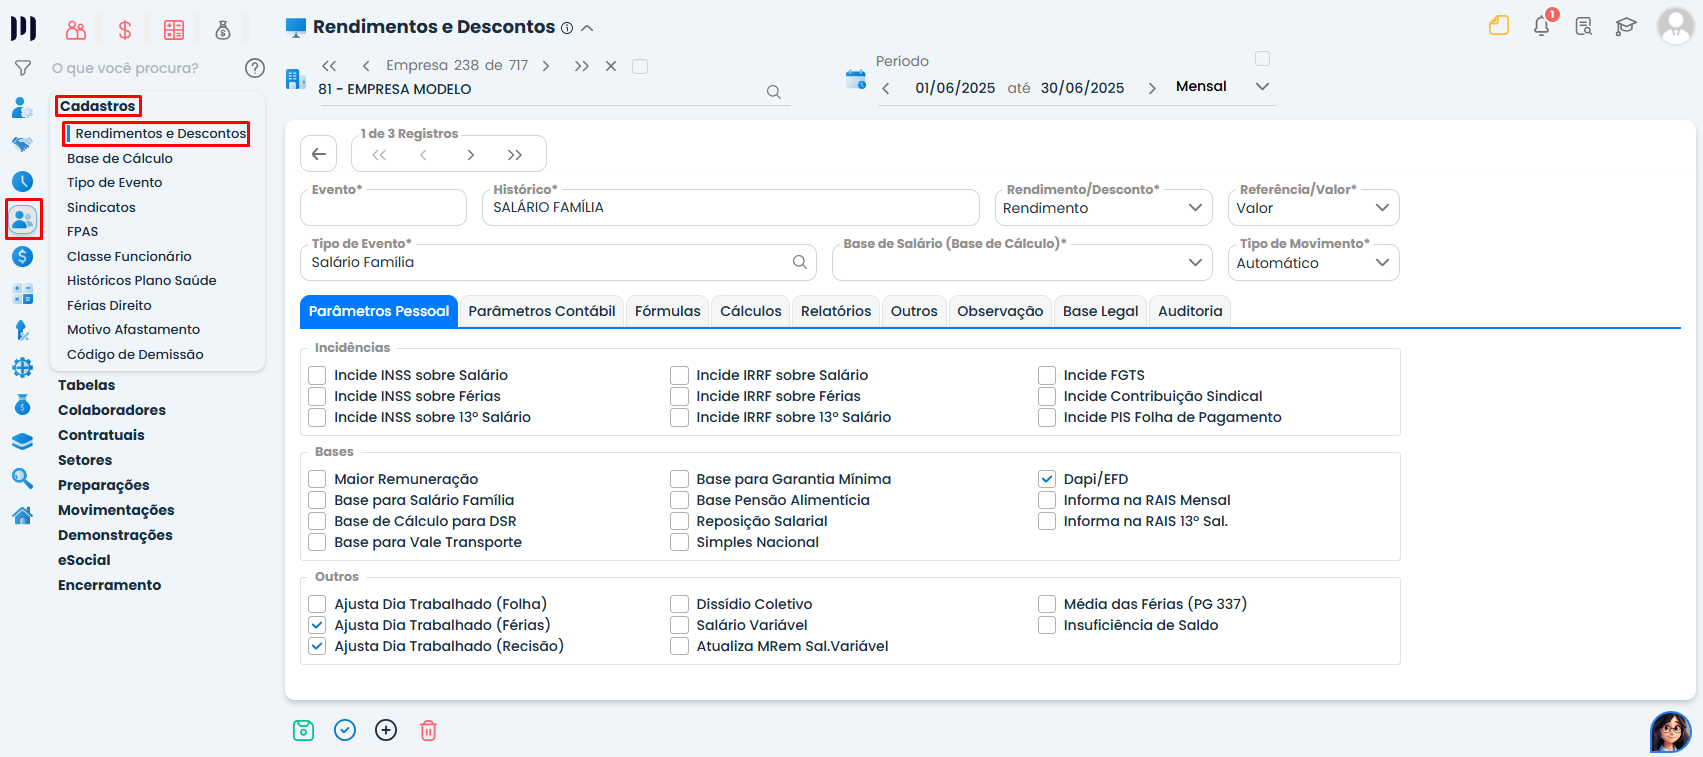Open Base de Cálculo in sidebar
Image resolution: width=1703 pixels, height=757 pixels.
(120, 158)
